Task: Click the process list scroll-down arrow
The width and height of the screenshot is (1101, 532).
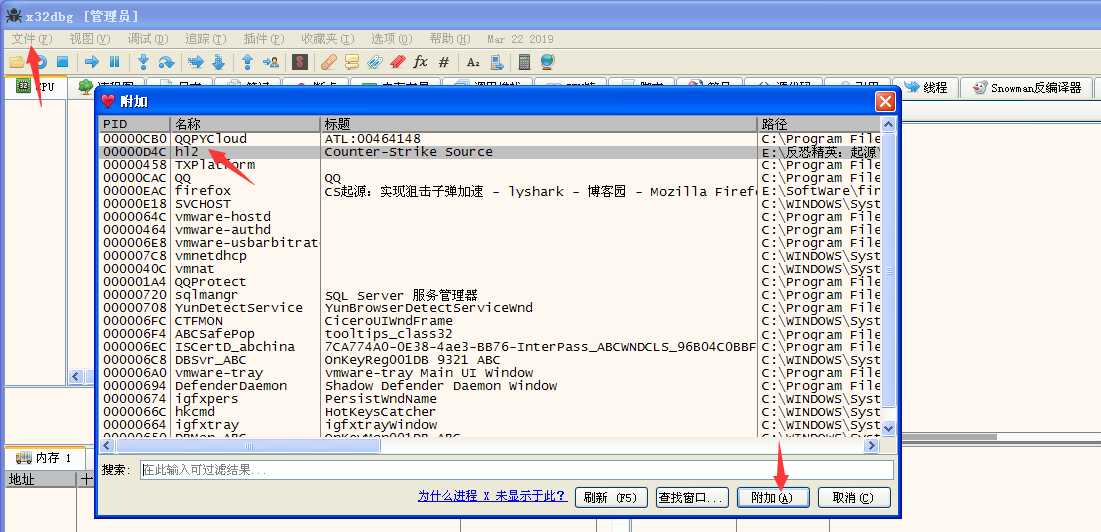Action: (888, 427)
